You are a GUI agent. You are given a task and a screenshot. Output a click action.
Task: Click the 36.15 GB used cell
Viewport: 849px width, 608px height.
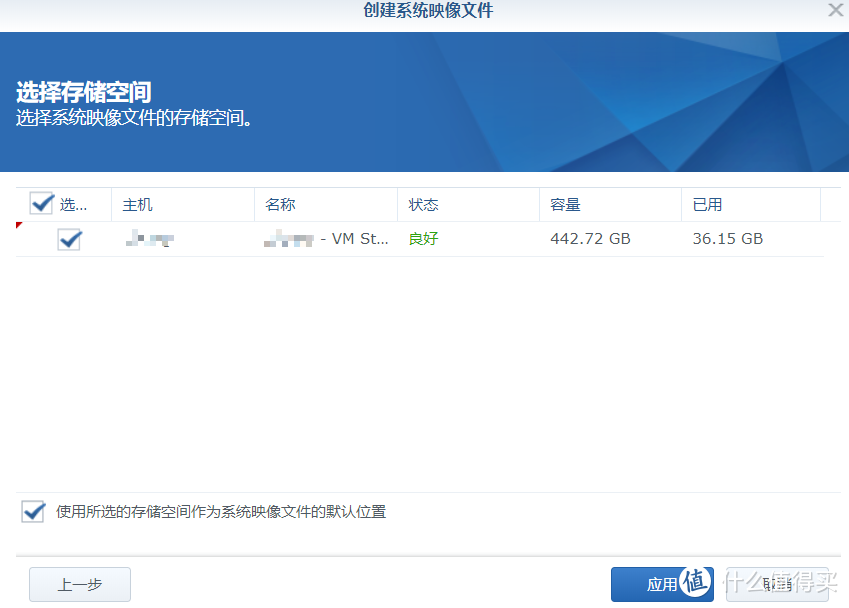pos(727,240)
